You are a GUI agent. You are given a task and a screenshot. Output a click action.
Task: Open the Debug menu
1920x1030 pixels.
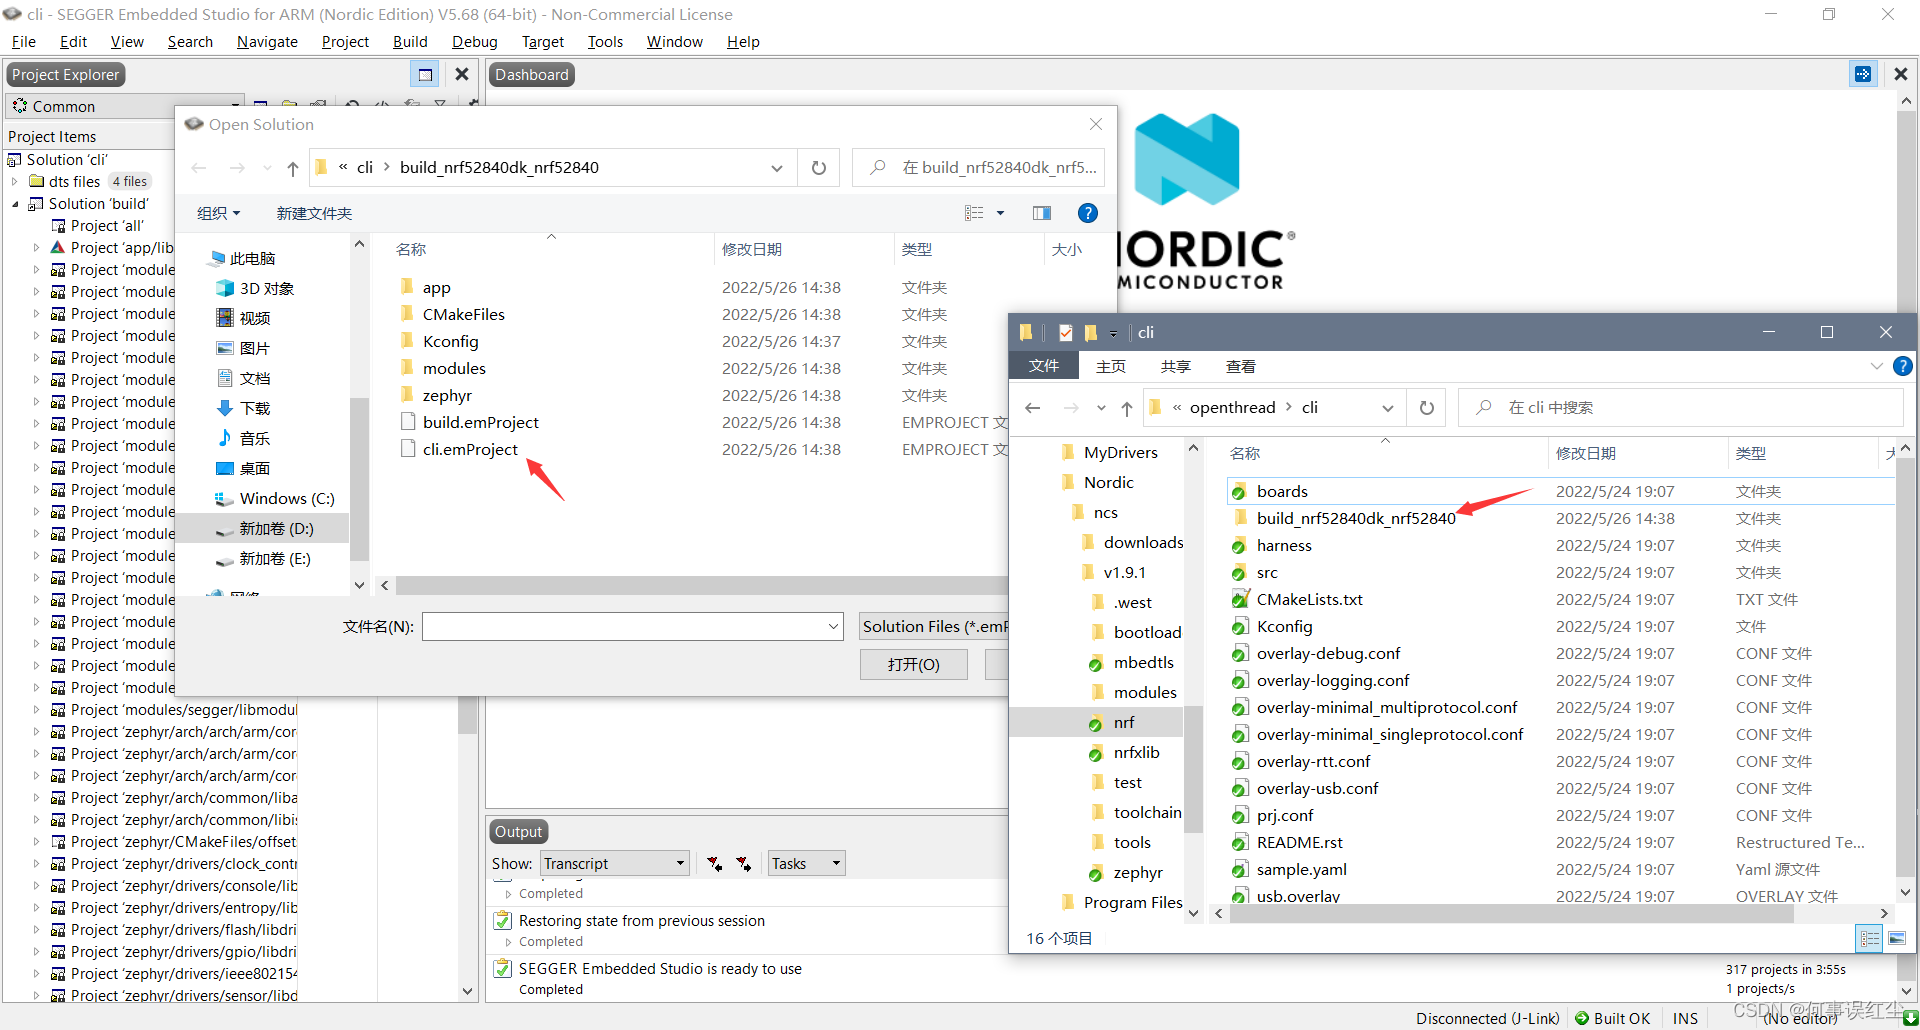coord(474,41)
